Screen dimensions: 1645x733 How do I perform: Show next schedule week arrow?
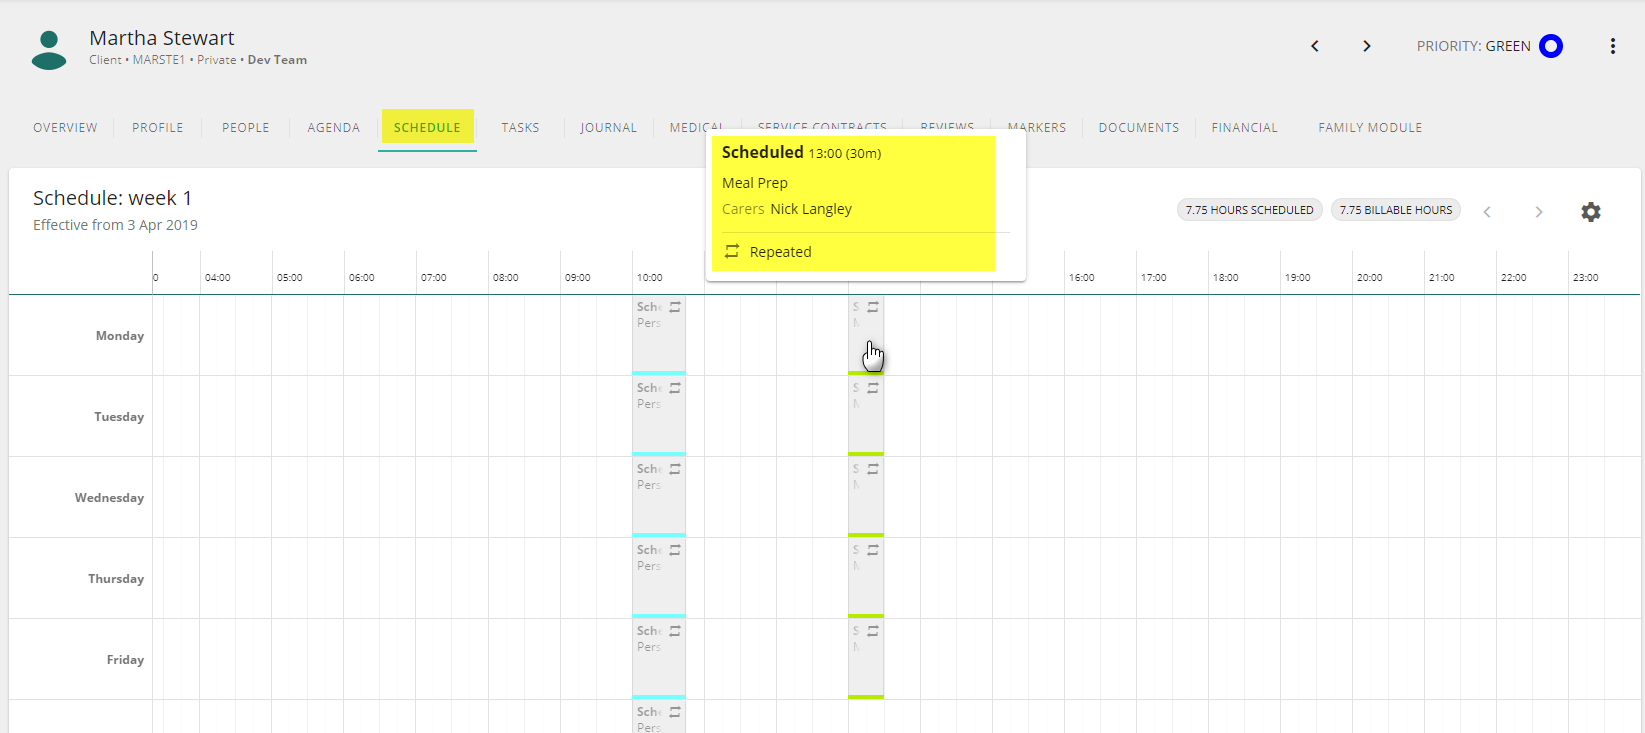tap(1539, 212)
